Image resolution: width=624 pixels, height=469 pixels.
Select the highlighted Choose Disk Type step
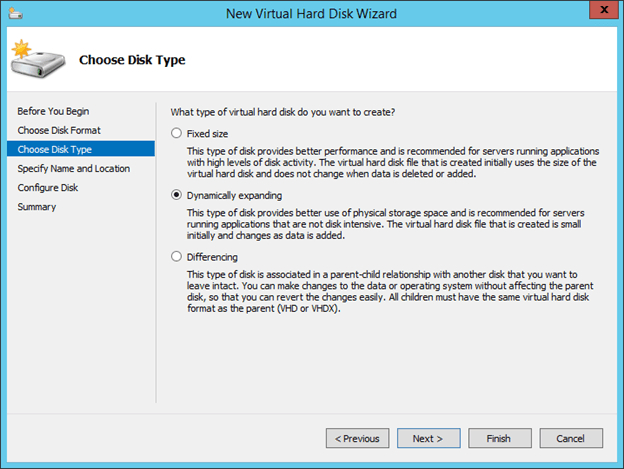coord(56,149)
